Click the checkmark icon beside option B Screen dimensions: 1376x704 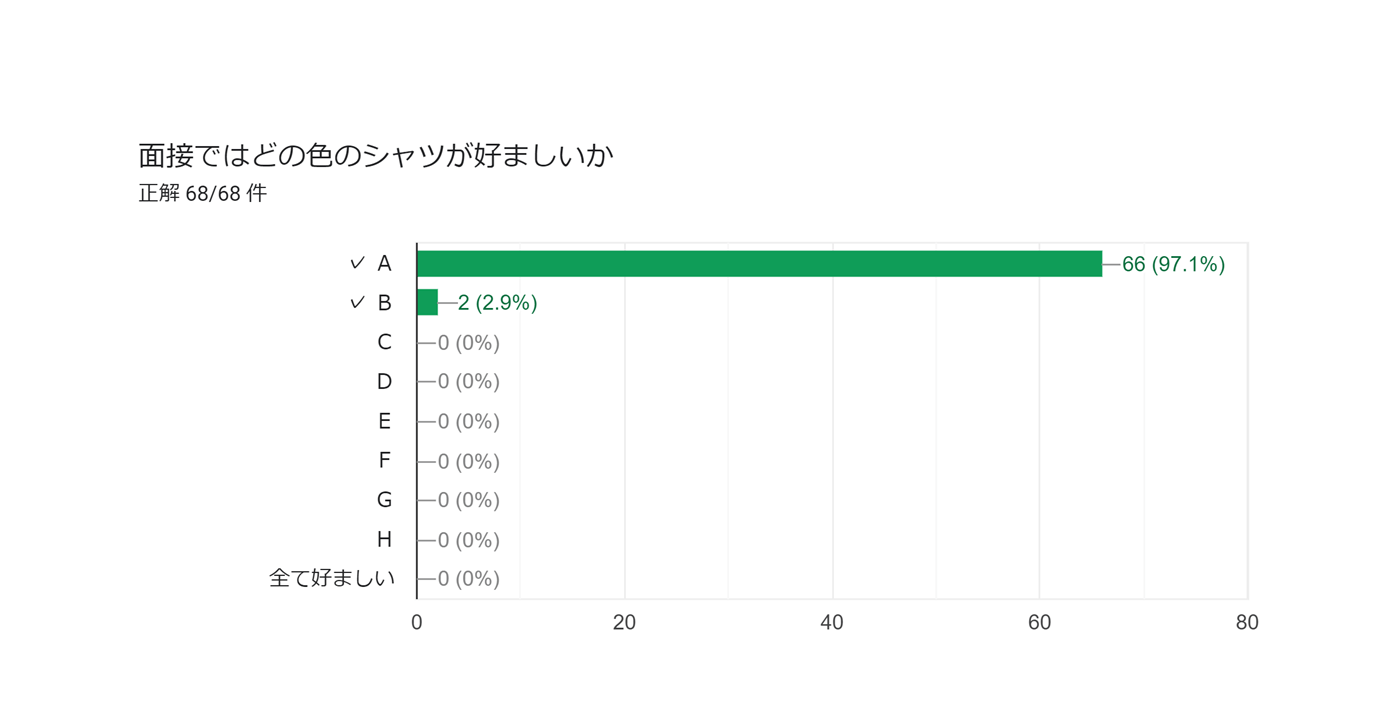click(x=357, y=302)
